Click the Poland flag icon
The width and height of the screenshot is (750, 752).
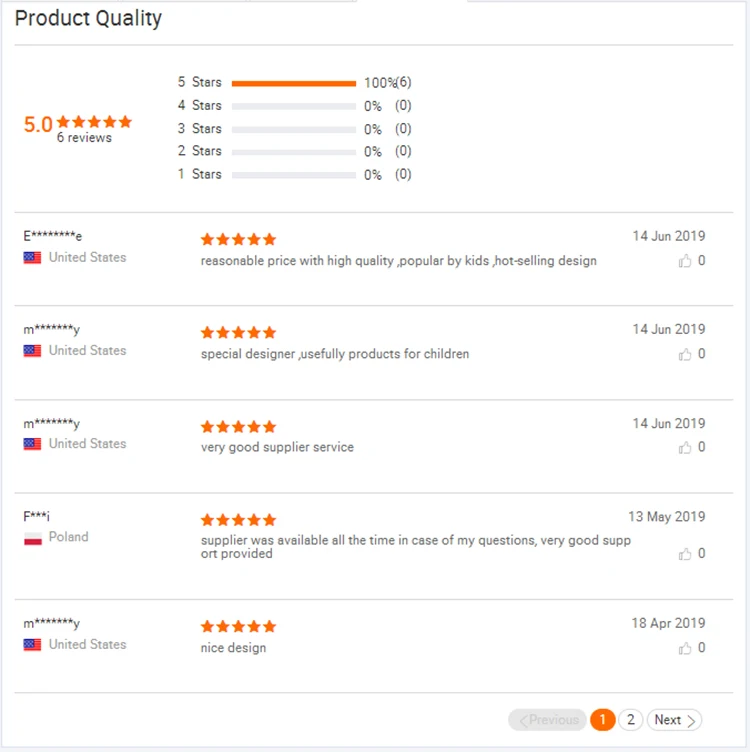tap(33, 538)
